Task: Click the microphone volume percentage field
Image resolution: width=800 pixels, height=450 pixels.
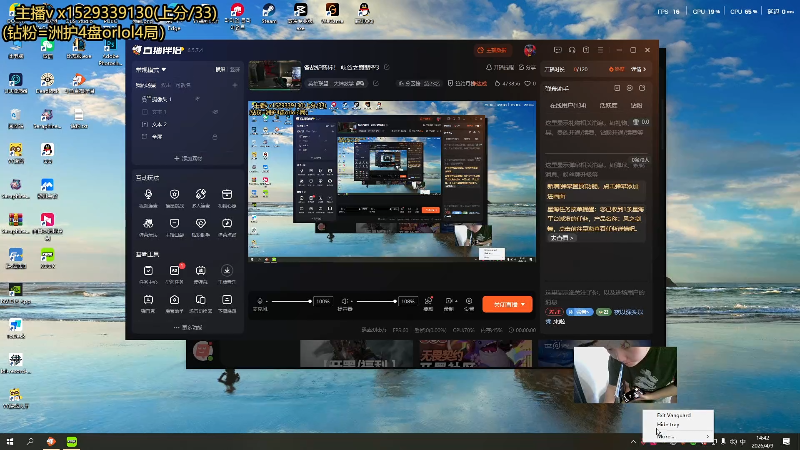Action: [322, 301]
